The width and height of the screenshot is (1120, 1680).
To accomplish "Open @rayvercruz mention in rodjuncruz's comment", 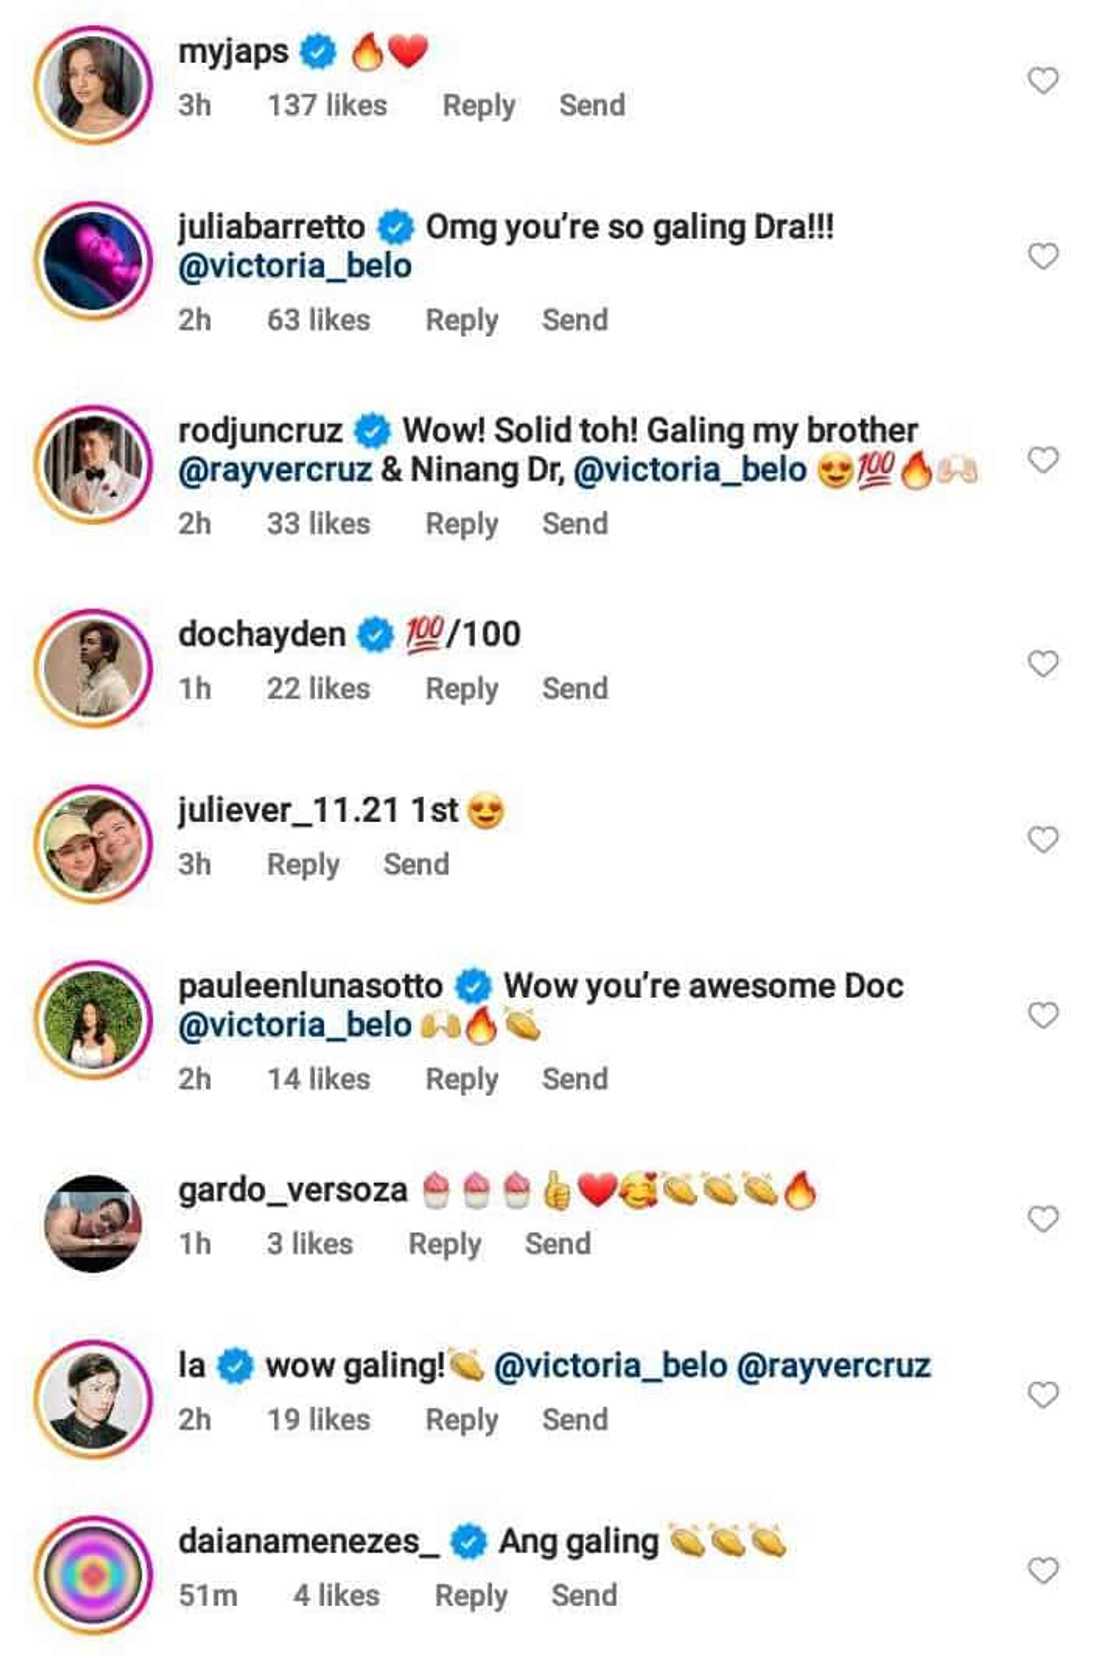I will 274,470.
